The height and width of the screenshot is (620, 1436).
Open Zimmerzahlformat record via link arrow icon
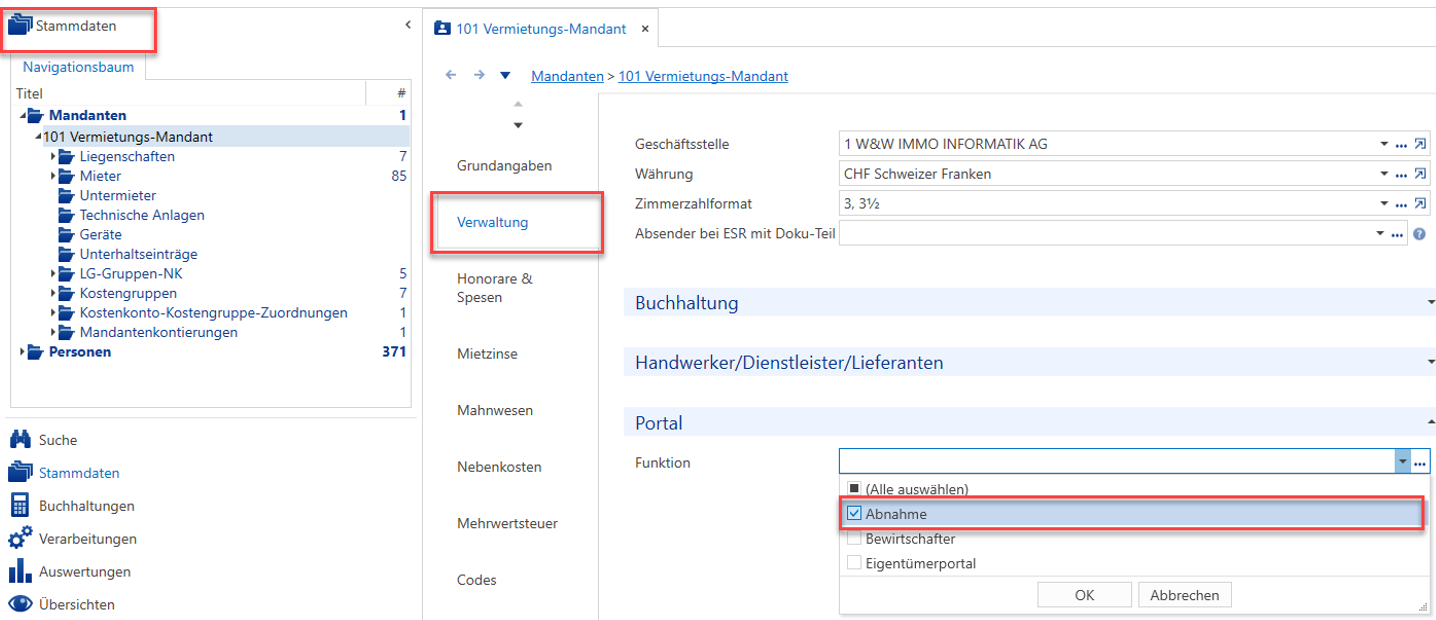coord(1420,204)
